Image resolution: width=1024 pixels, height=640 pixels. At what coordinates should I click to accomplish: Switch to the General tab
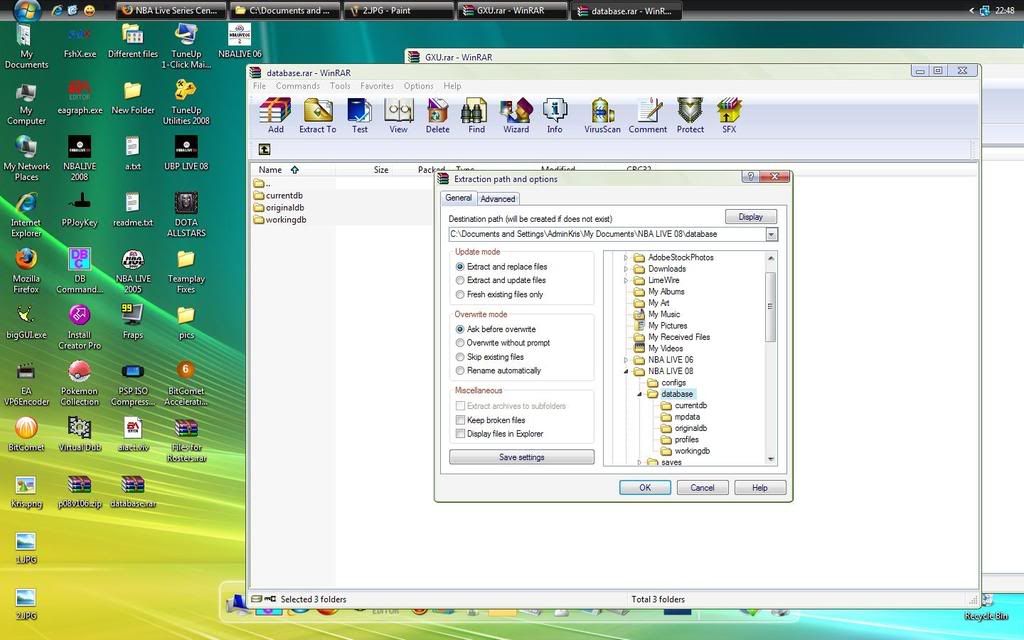coord(458,198)
